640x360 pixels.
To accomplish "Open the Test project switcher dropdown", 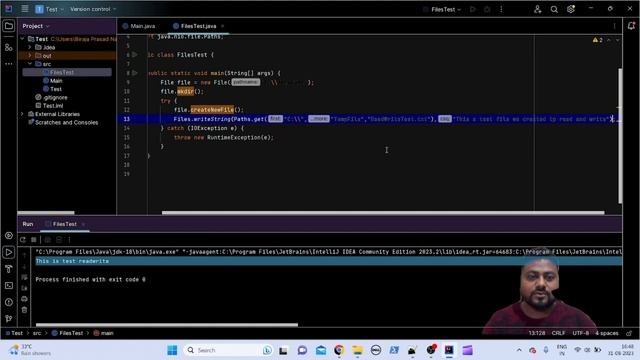I will click(50, 9).
